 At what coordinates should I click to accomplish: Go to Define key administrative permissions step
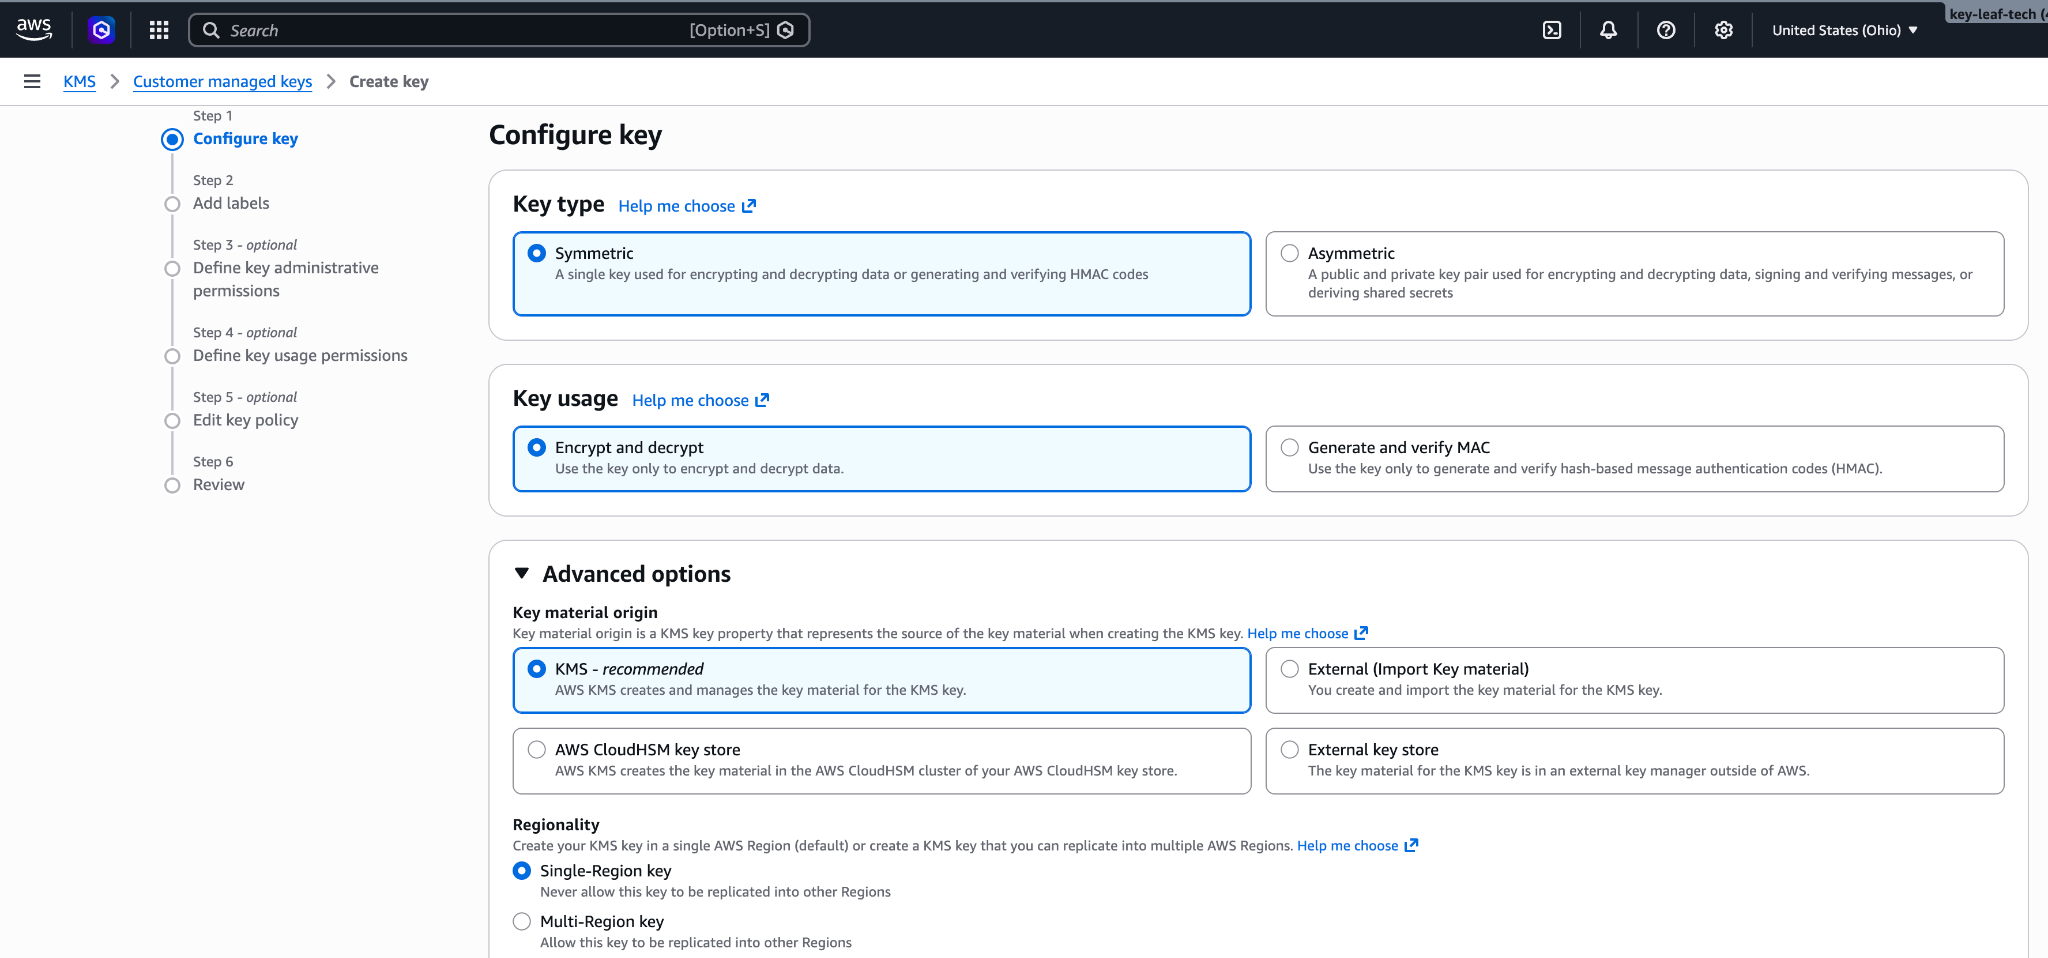click(x=286, y=279)
